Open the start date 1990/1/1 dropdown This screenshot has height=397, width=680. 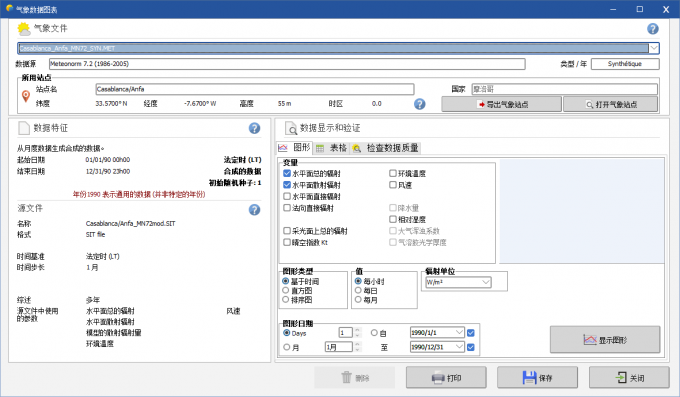tap(459, 333)
